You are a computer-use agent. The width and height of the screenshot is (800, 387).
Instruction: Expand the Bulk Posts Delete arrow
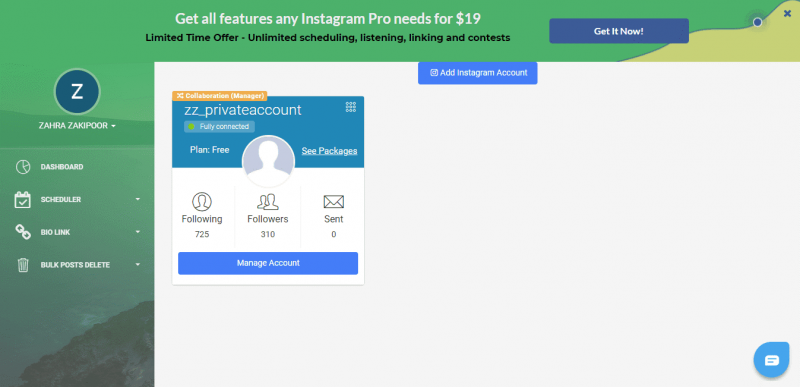pyautogui.click(x=138, y=265)
